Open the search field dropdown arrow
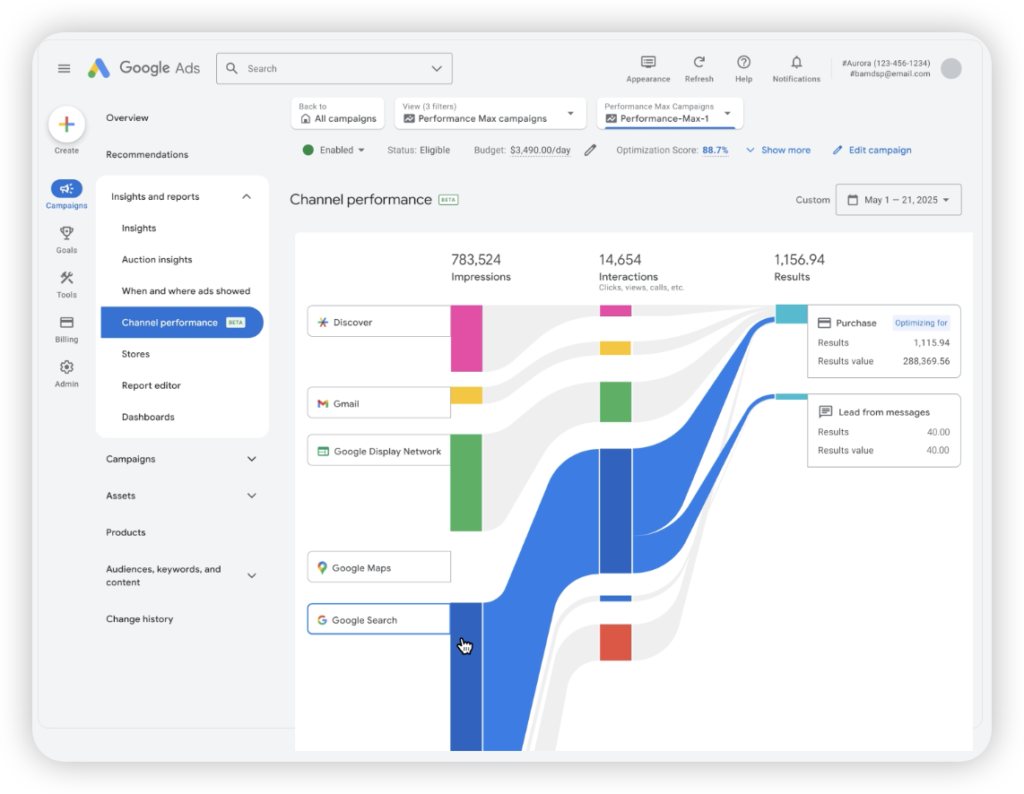1024x794 pixels. point(436,69)
